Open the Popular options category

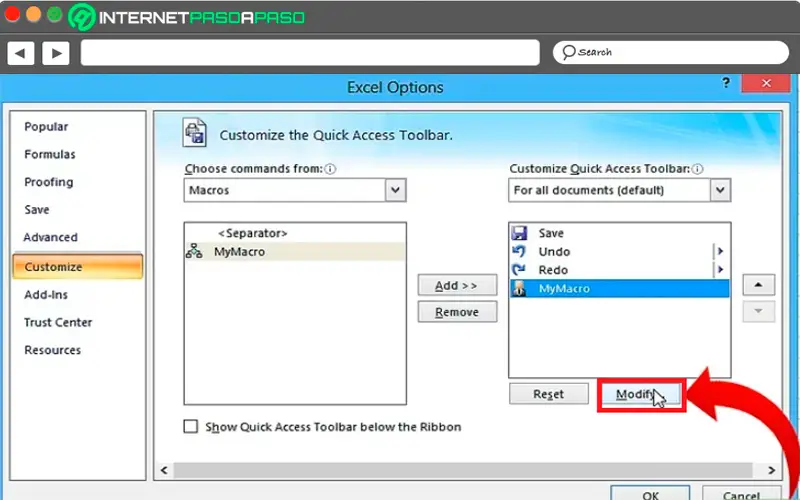click(x=46, y=127)
